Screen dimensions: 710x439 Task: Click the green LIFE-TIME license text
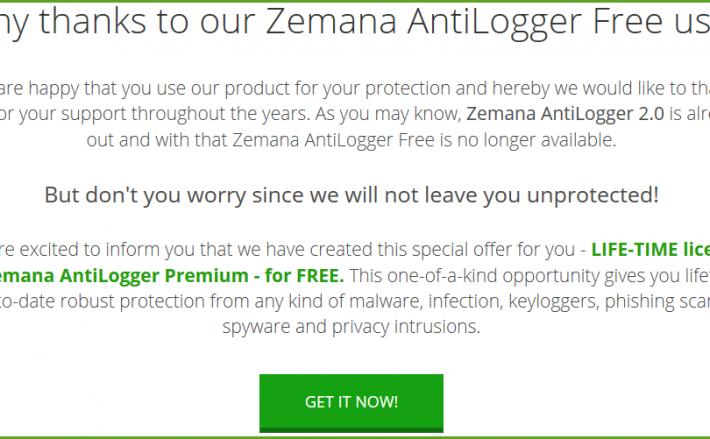pos(651,250)
